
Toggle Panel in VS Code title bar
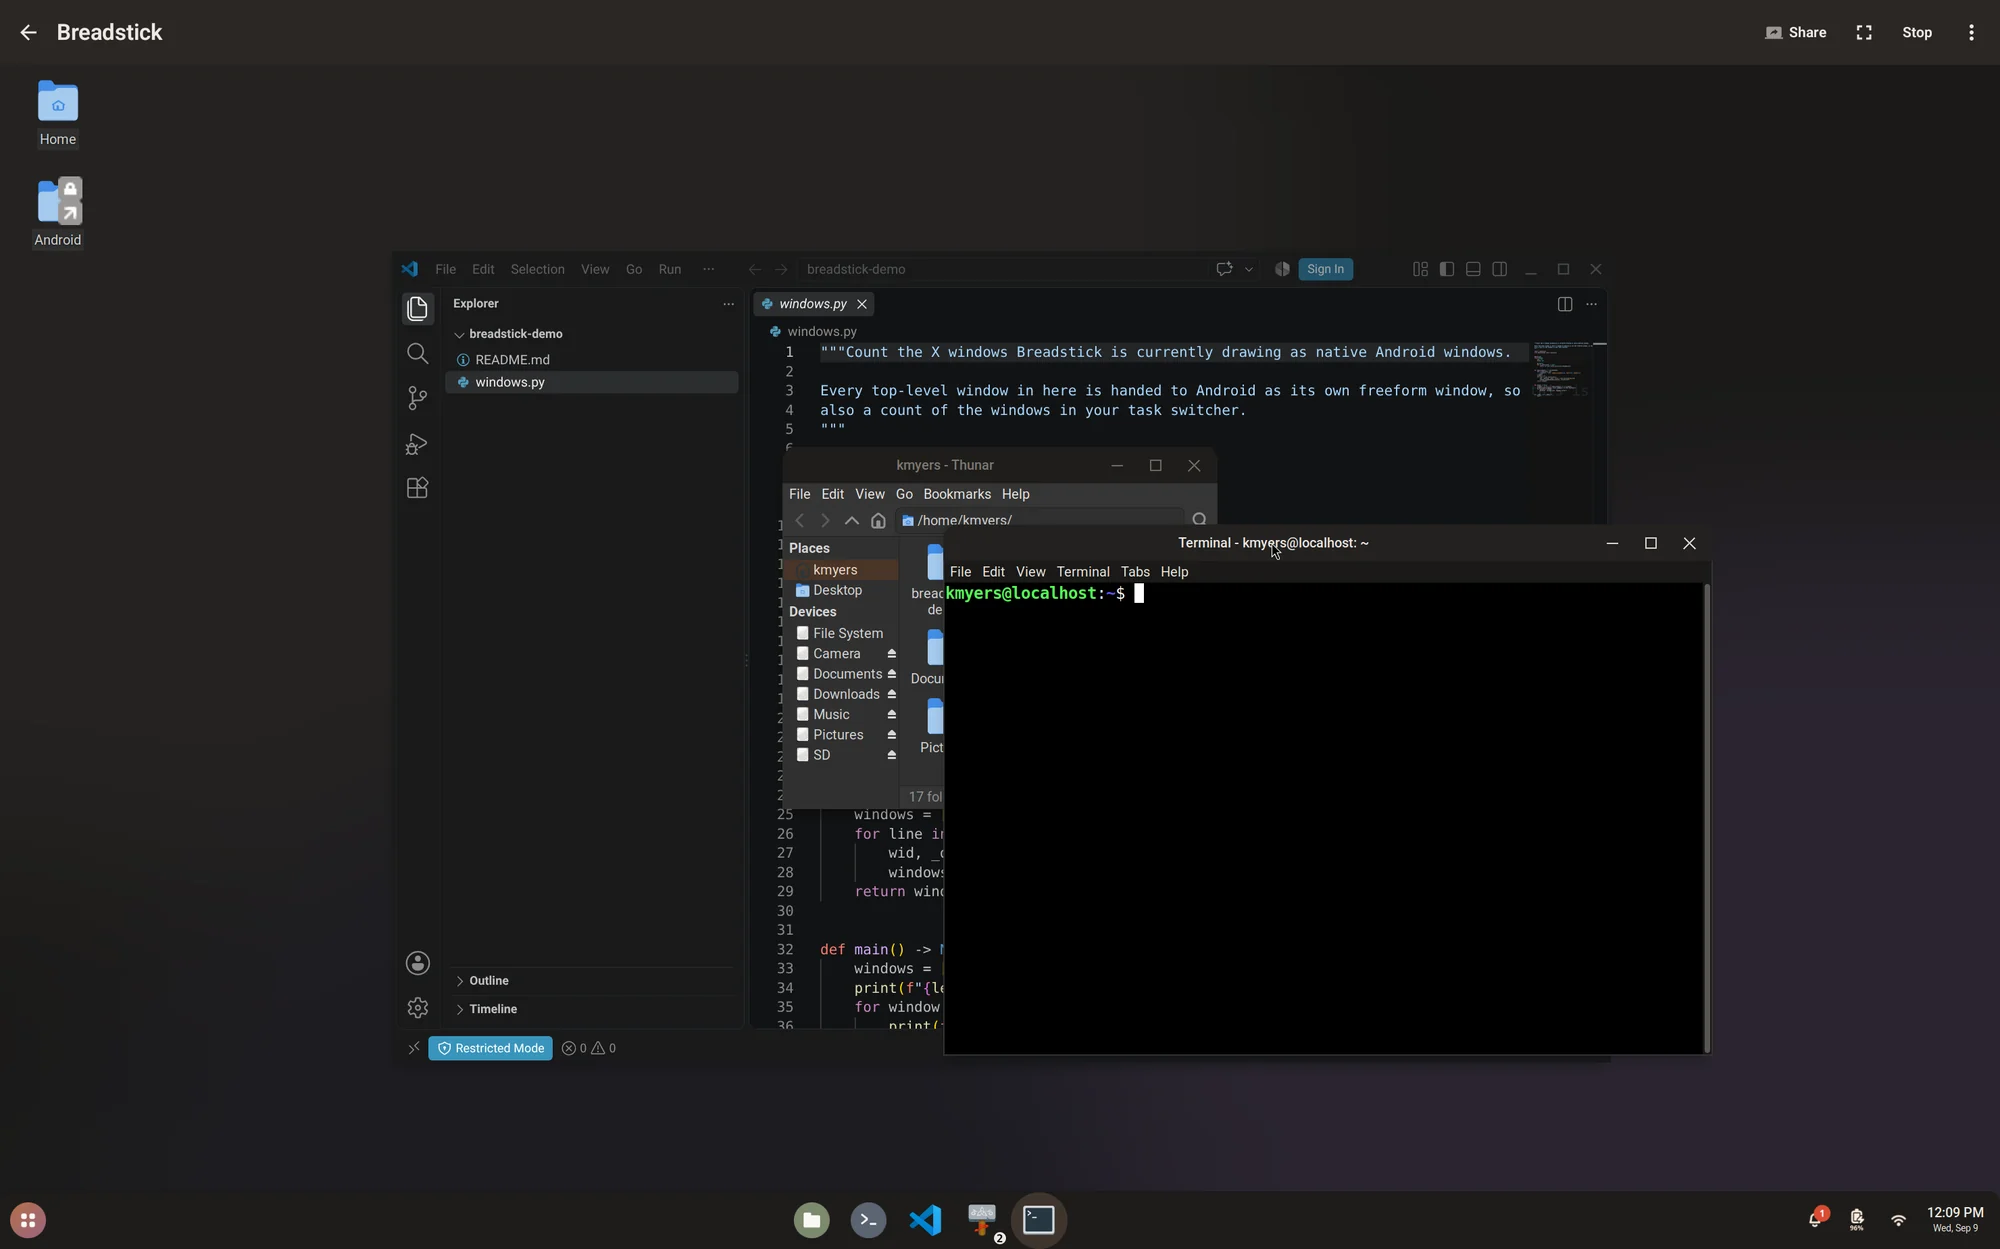1473,269
